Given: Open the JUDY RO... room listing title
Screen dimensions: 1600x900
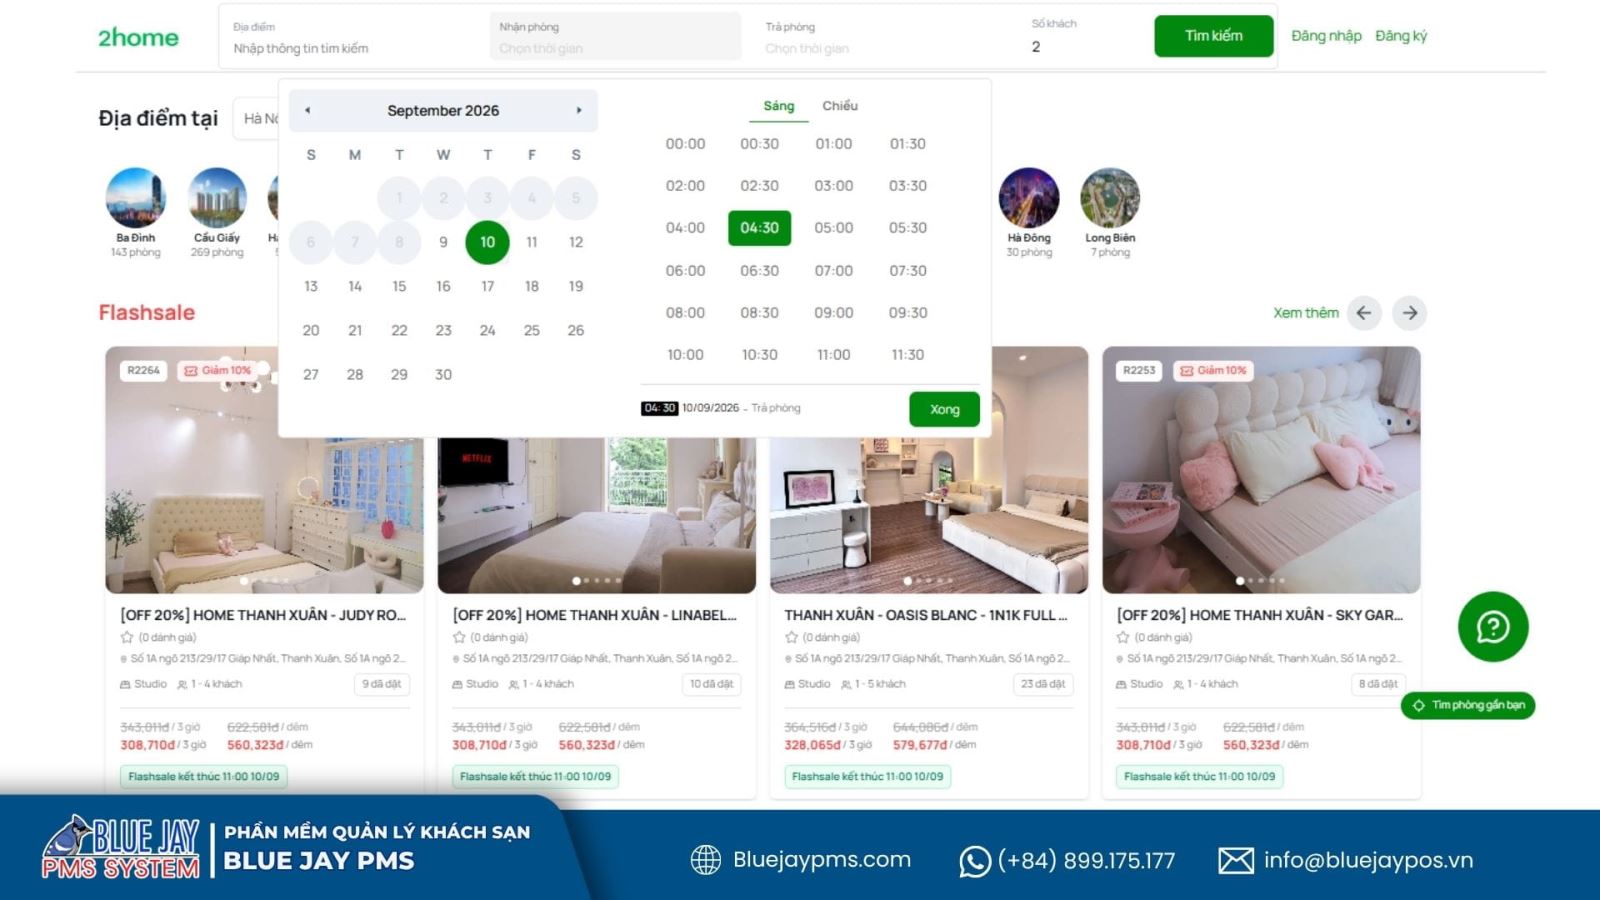Looking at the screenshot, I should click(x=263, y=615).
